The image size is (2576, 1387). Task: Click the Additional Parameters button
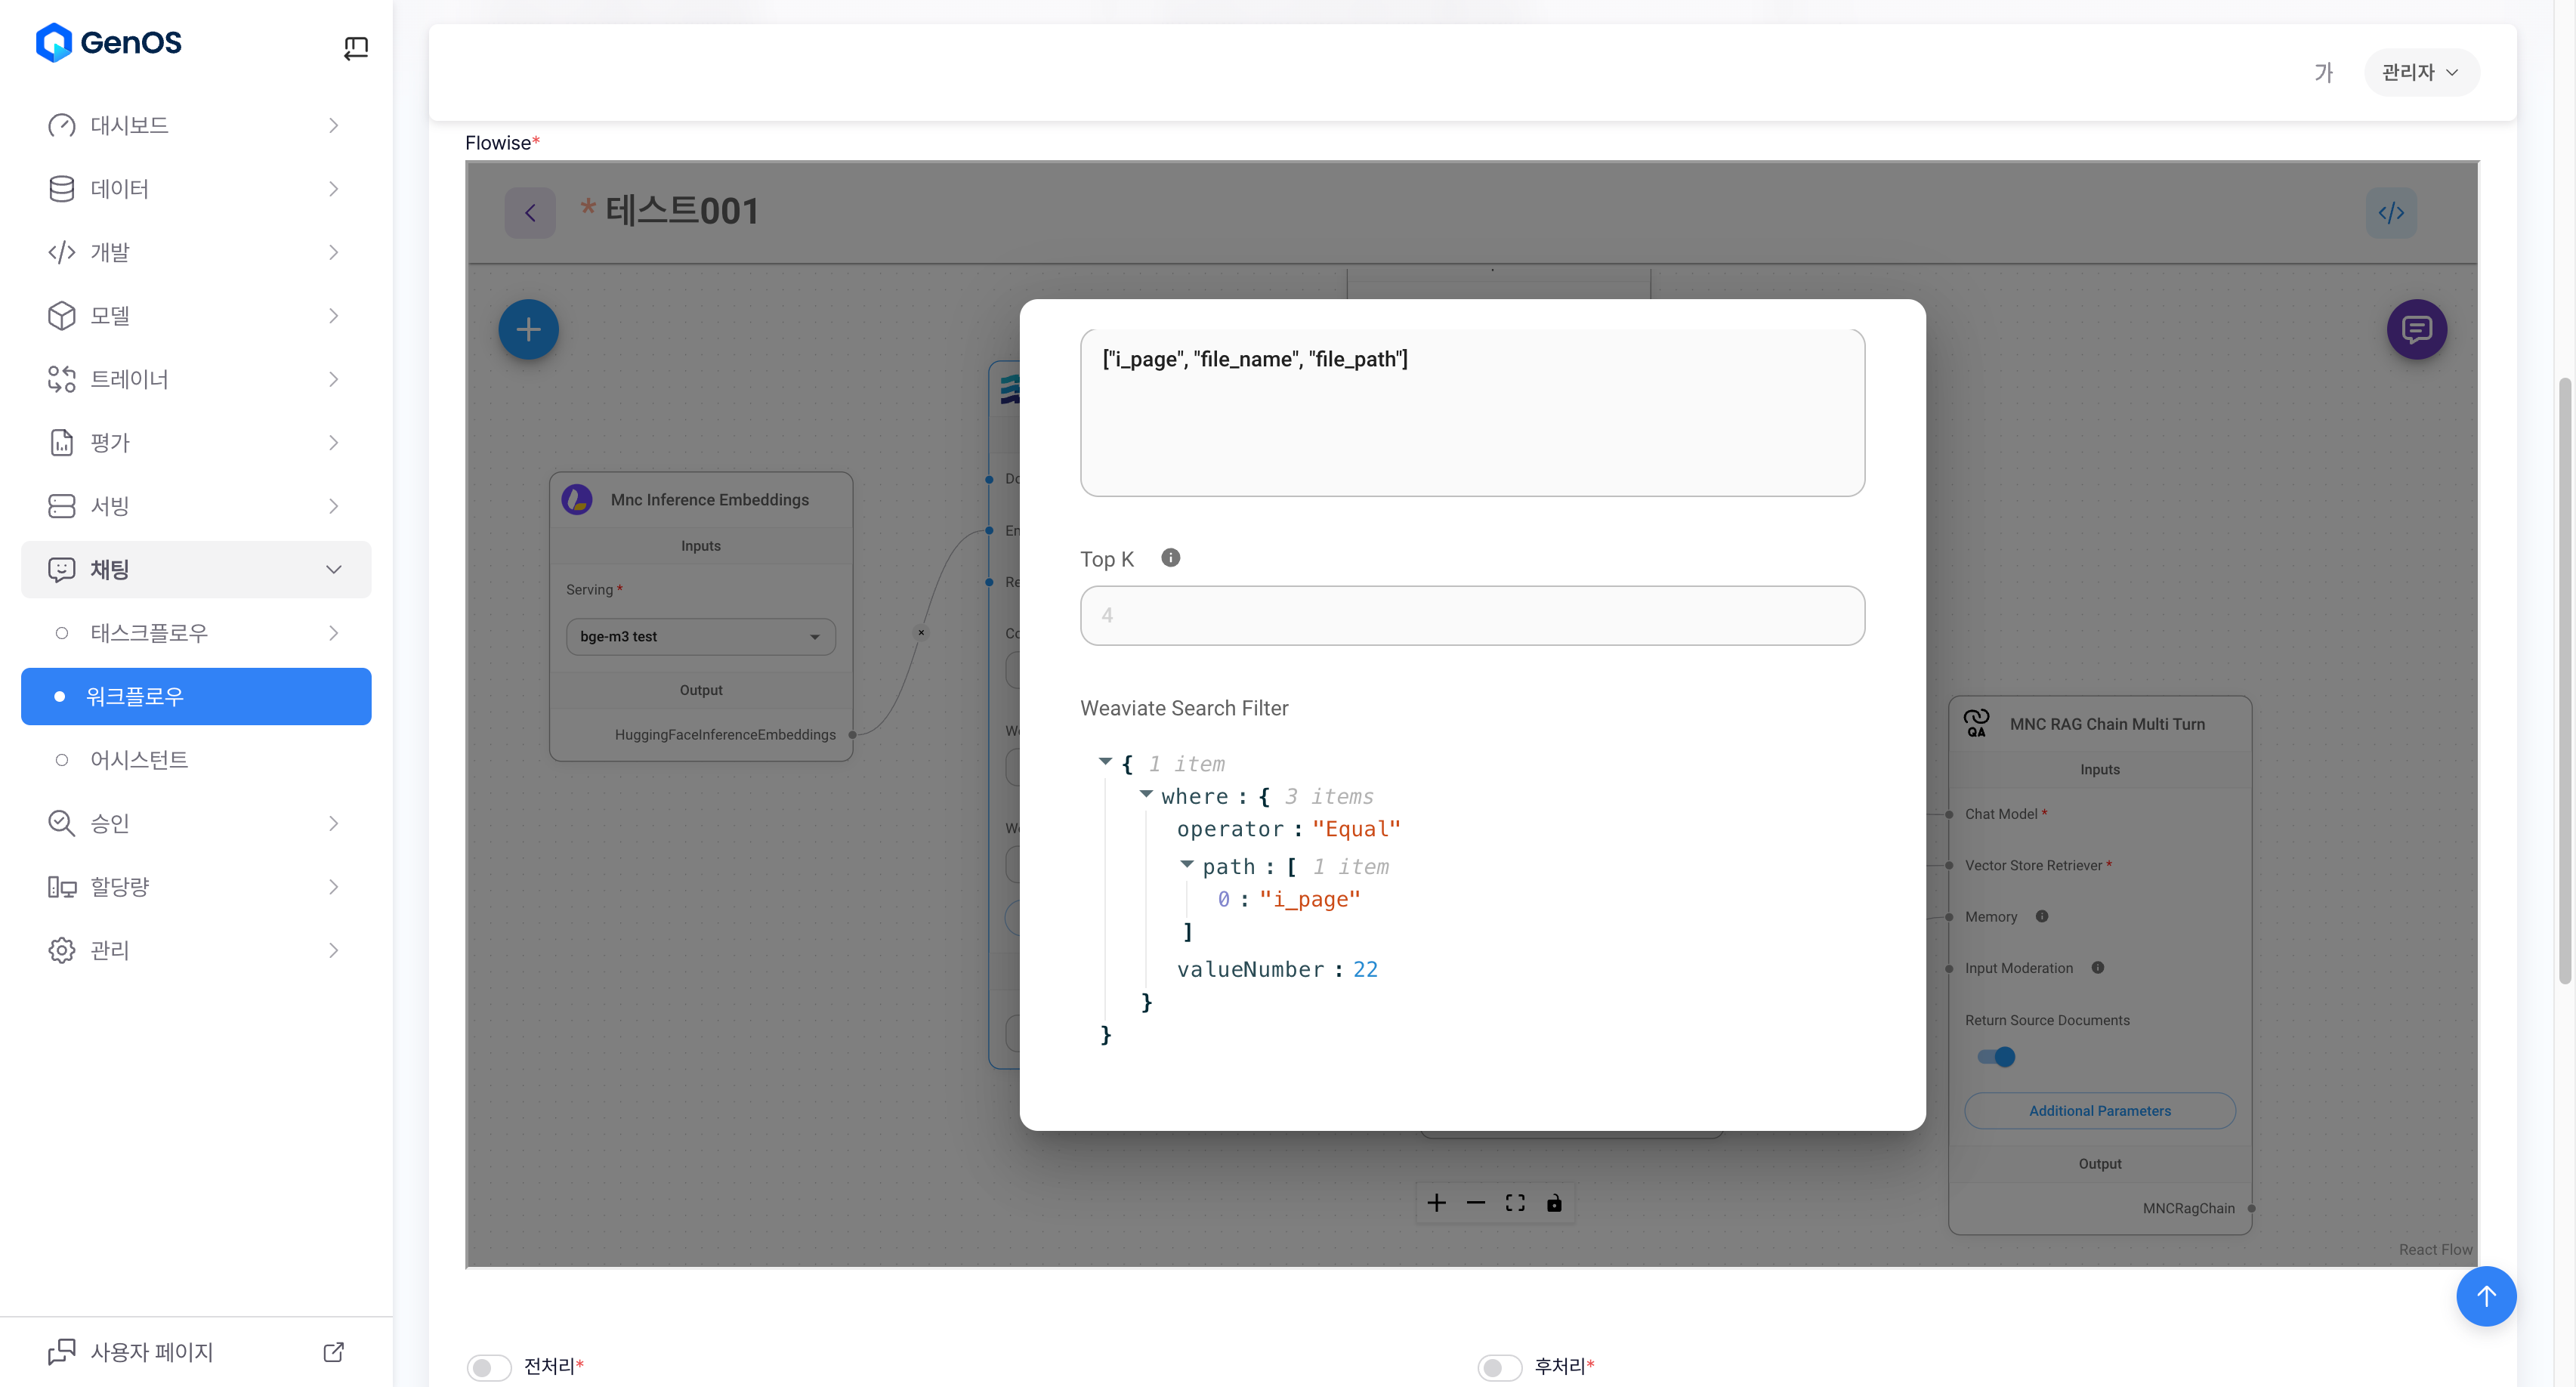[x=2099, y=1111]
